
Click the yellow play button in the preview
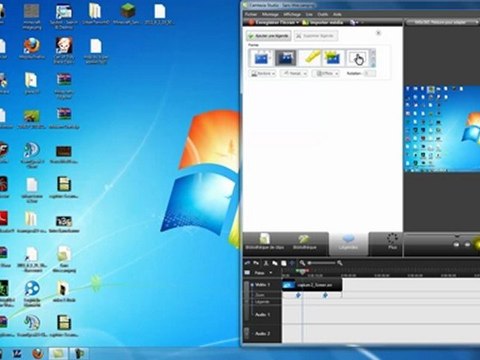(477, 243)
